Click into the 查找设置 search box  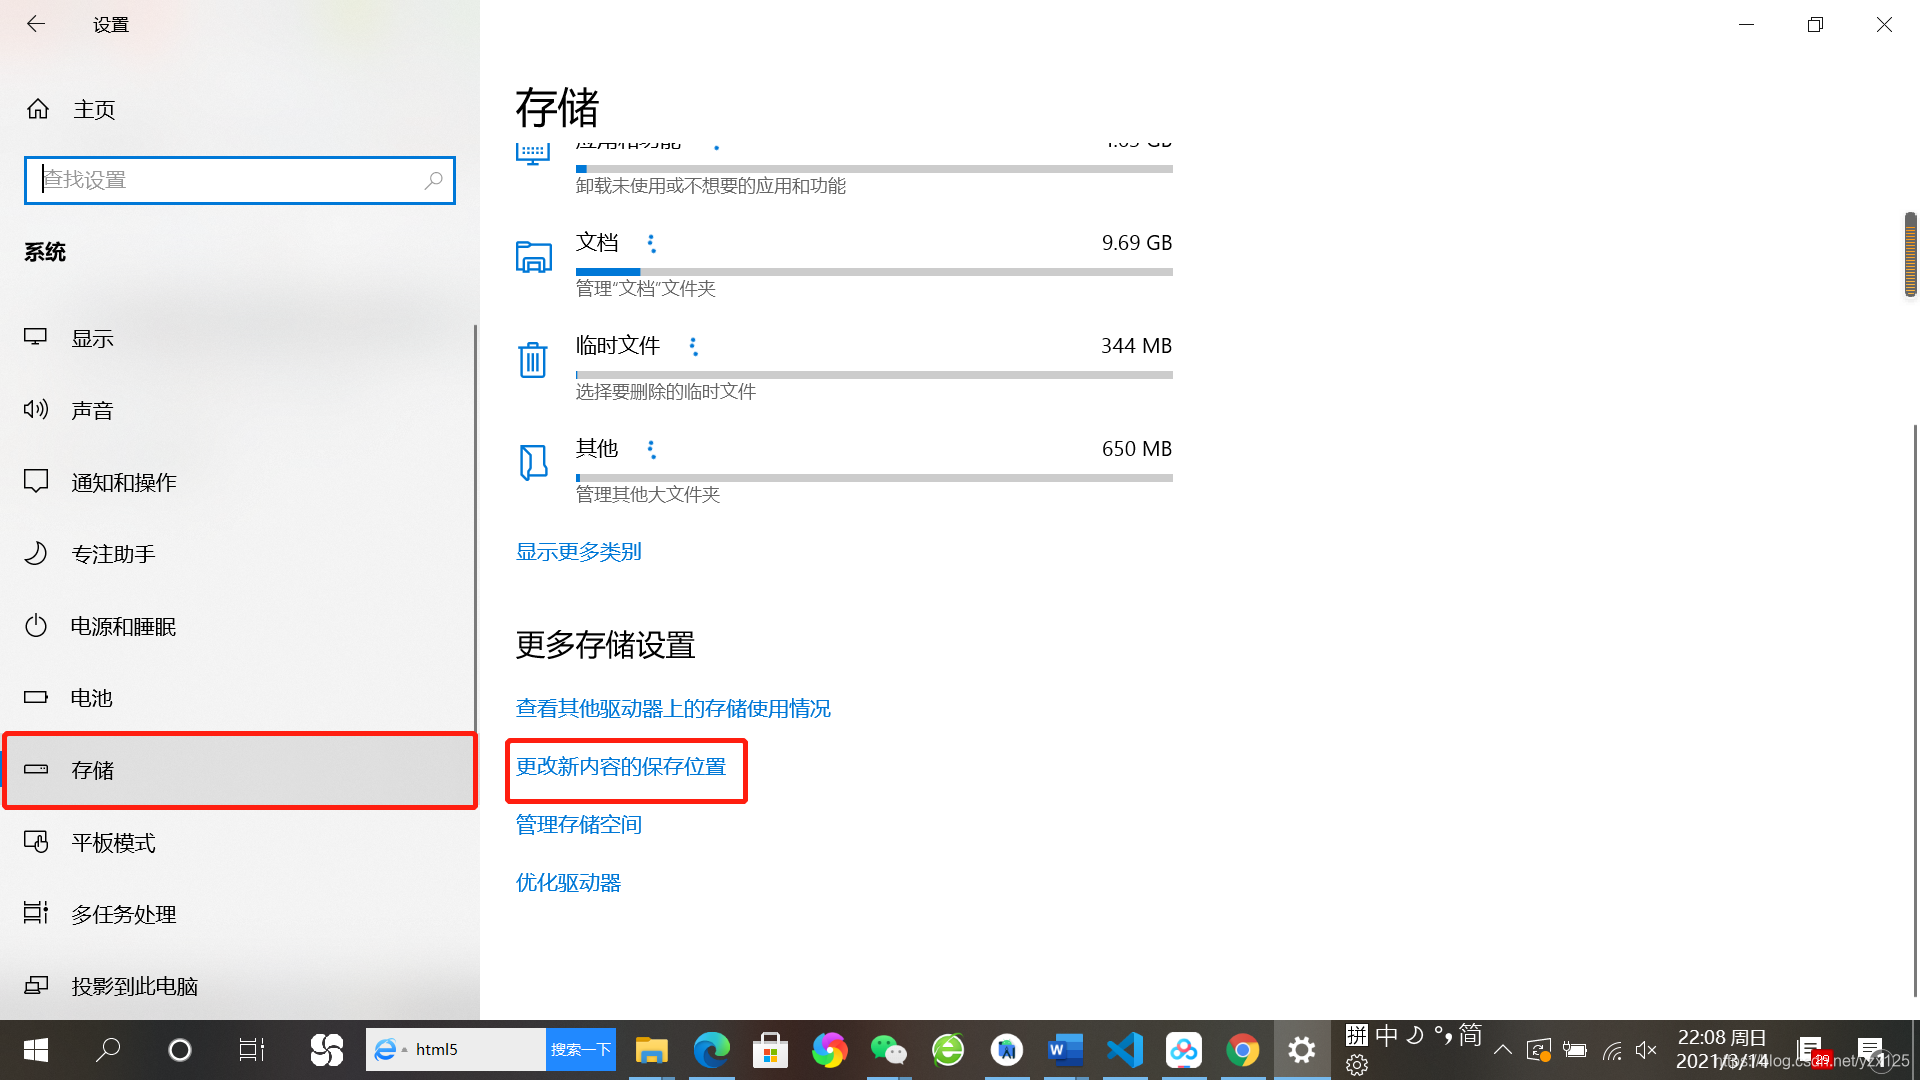tap(240, 180)
